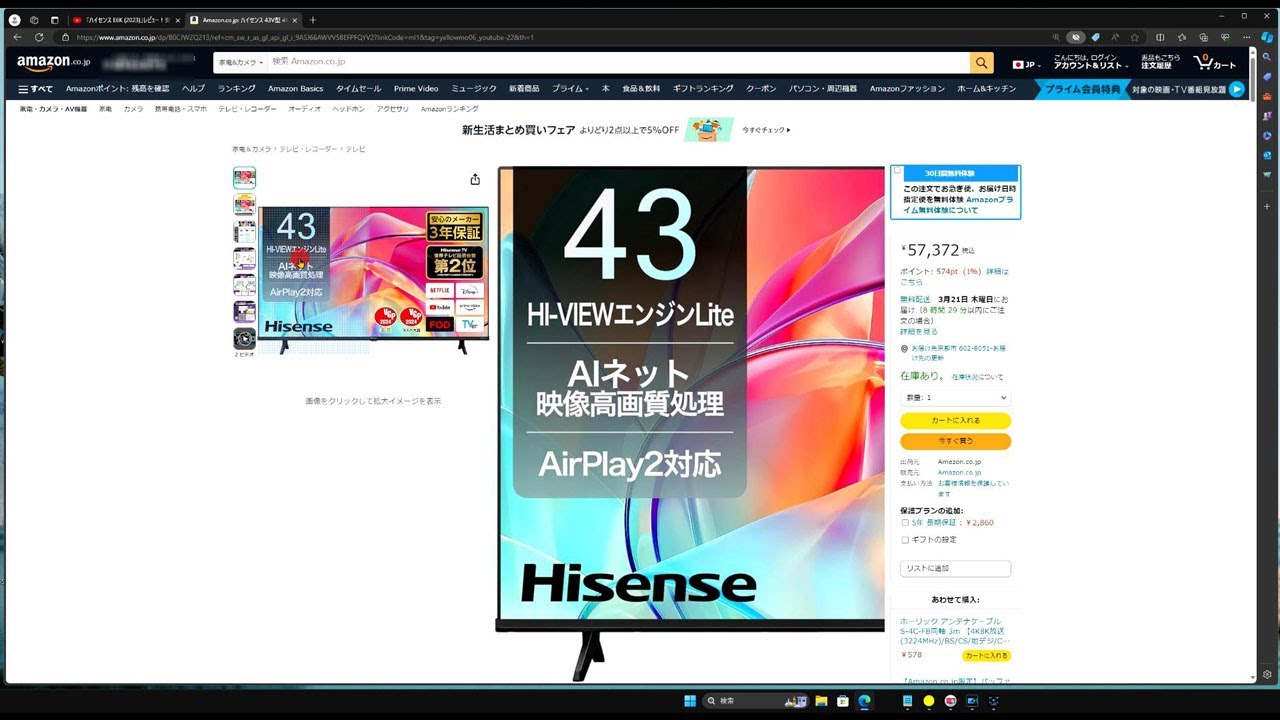Click the browser back arrow

click(16, 37)
